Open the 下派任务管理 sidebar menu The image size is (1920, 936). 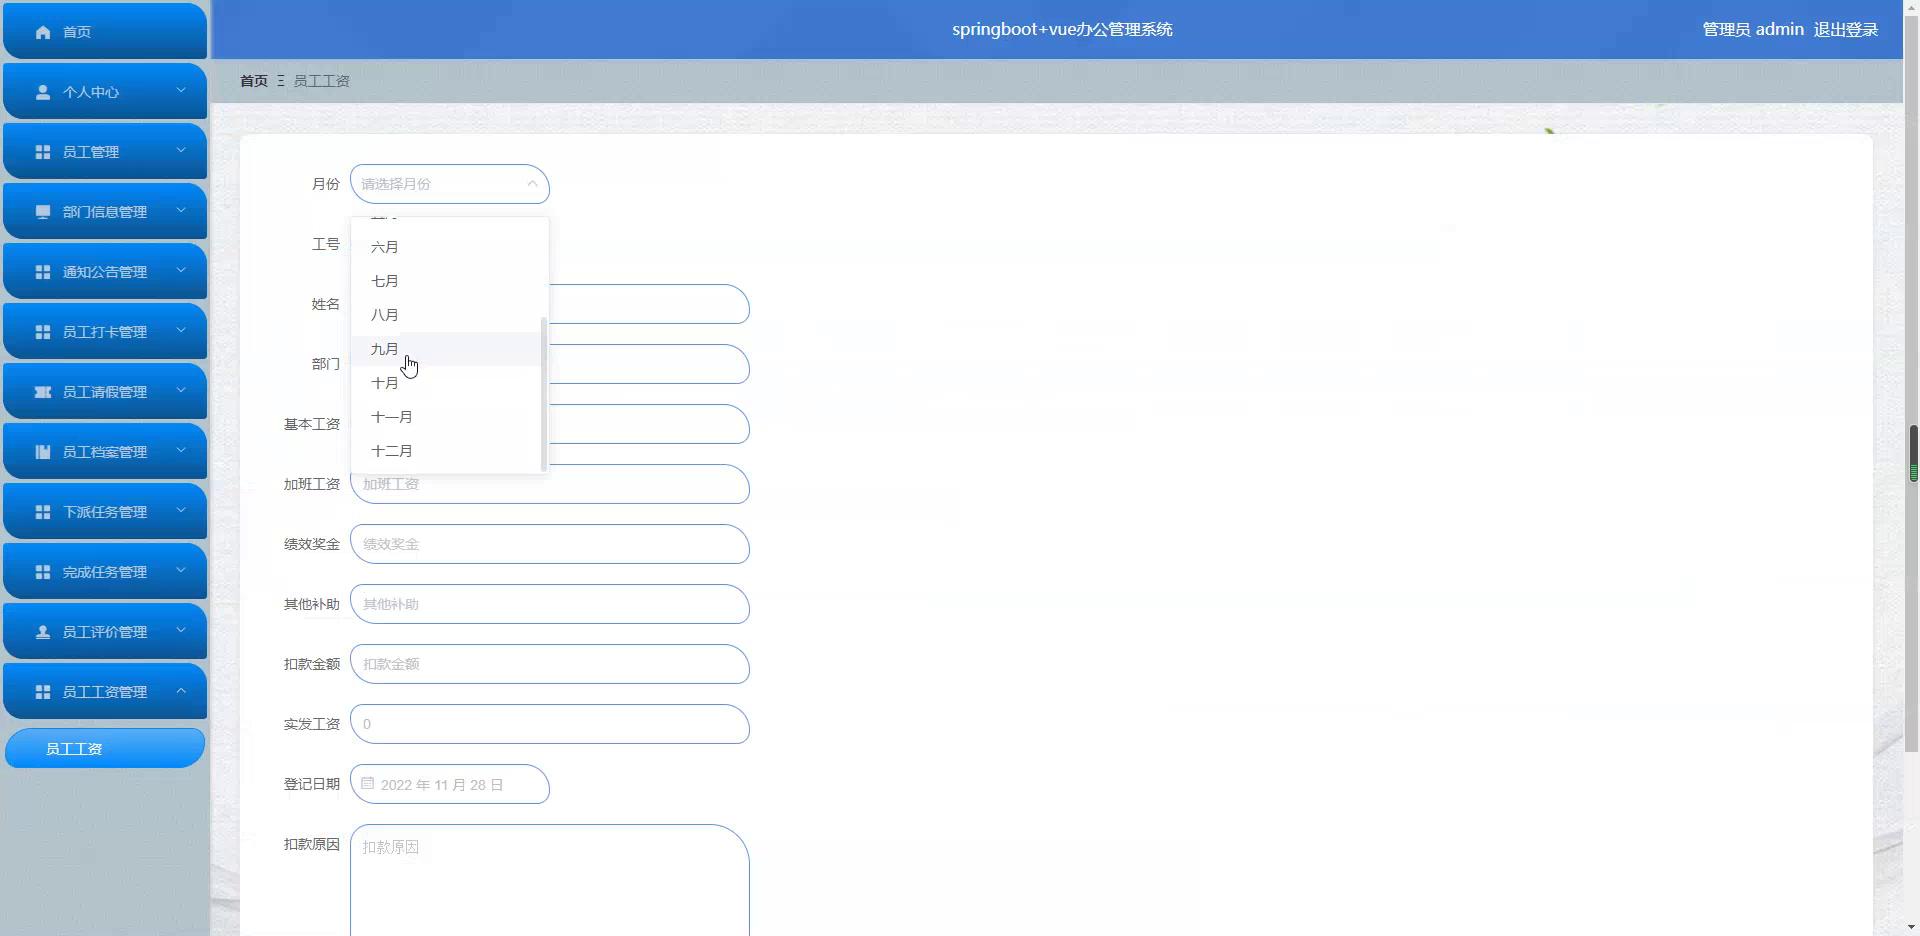[105, 511]
